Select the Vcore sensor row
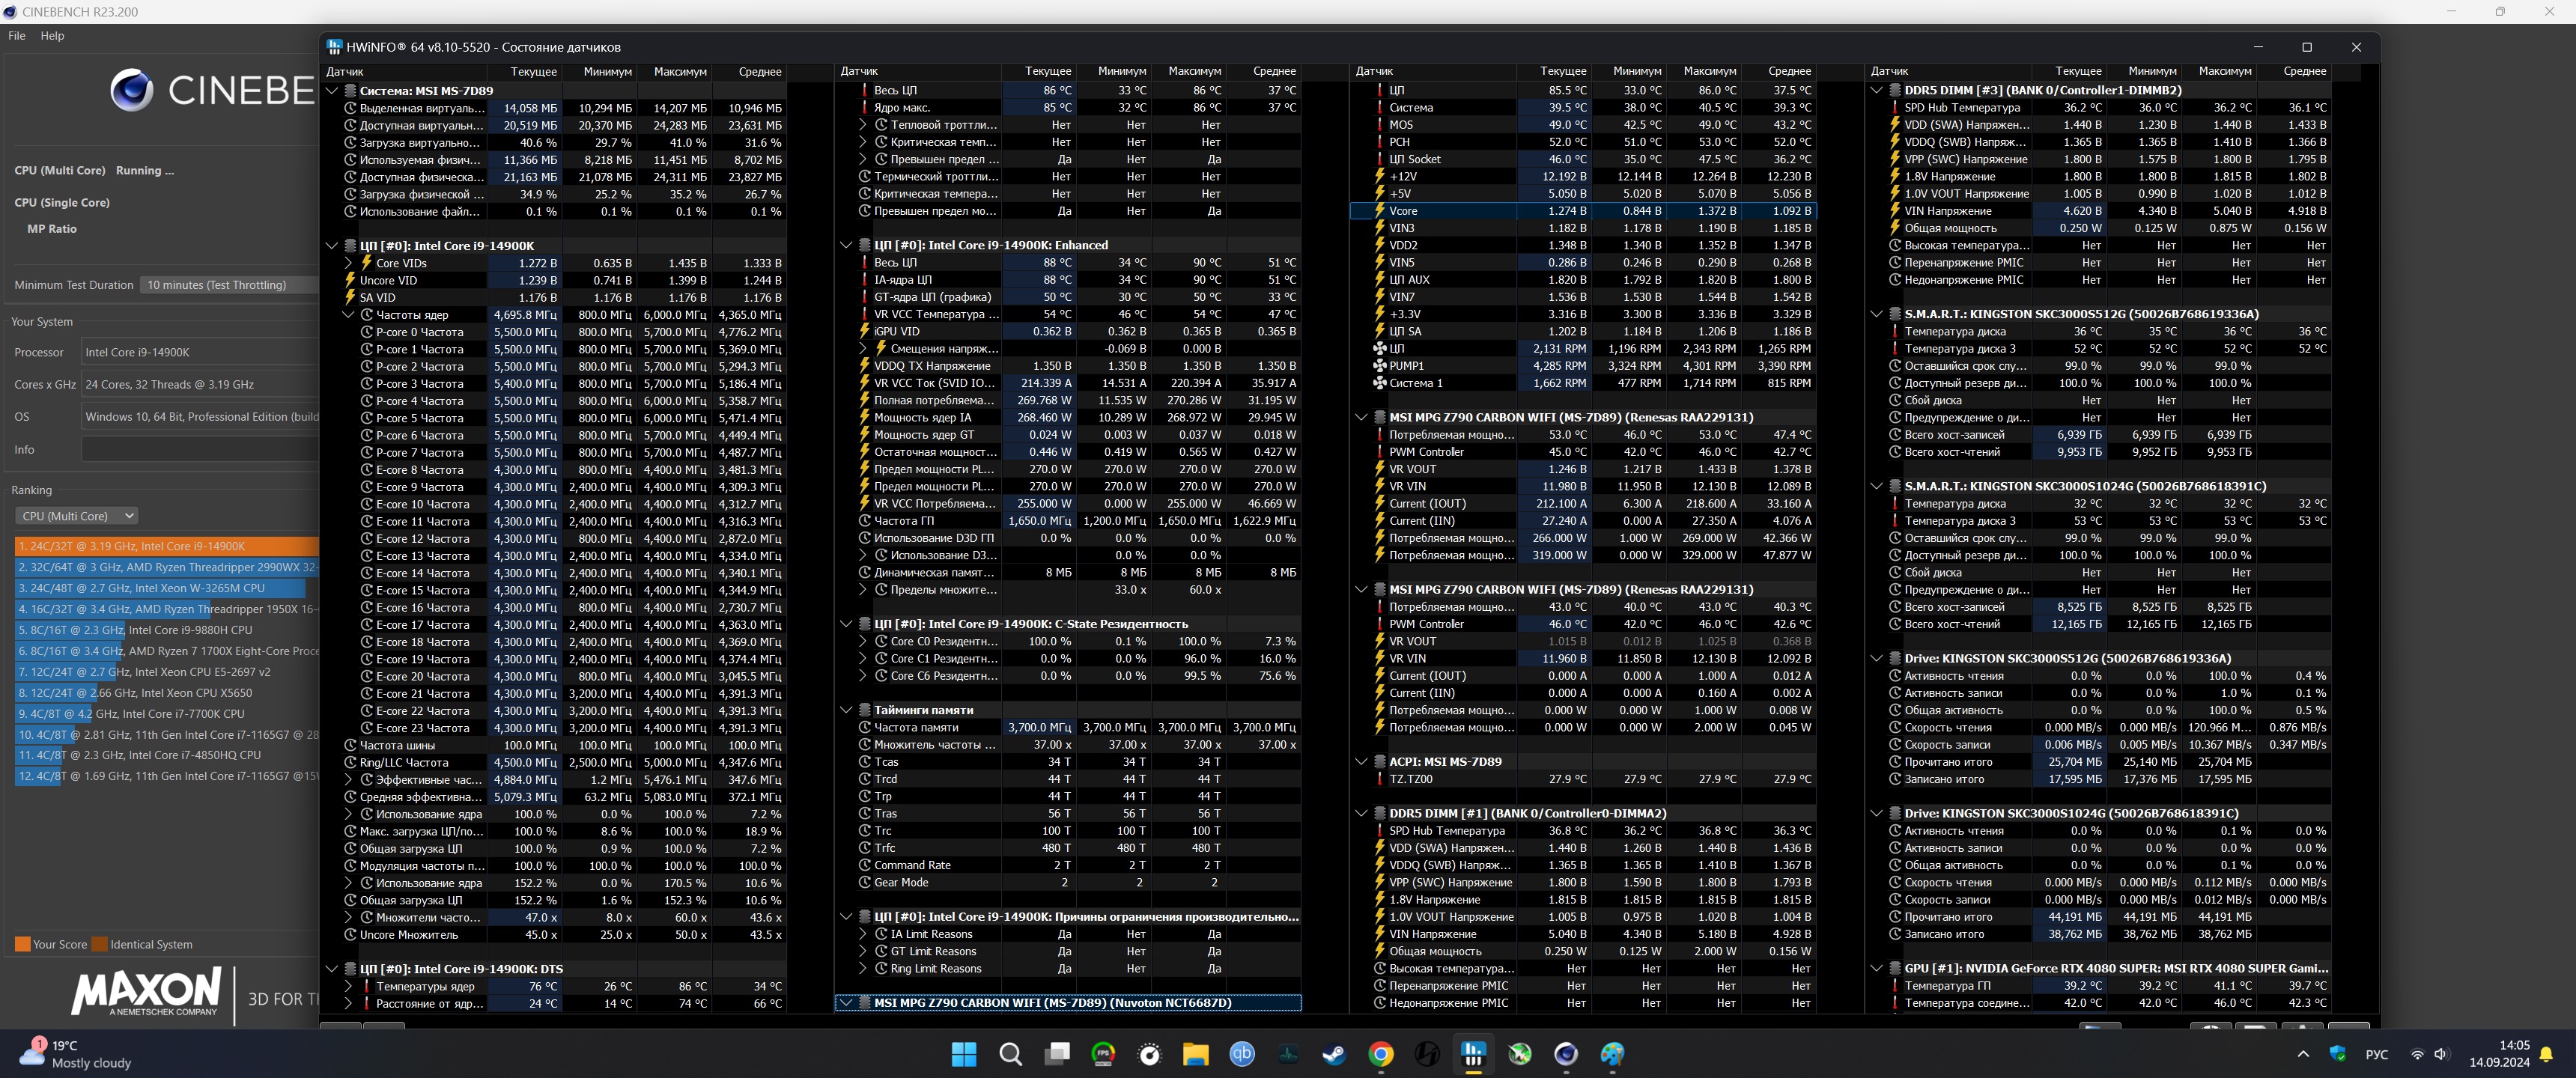 click(x=1403, y=211)
